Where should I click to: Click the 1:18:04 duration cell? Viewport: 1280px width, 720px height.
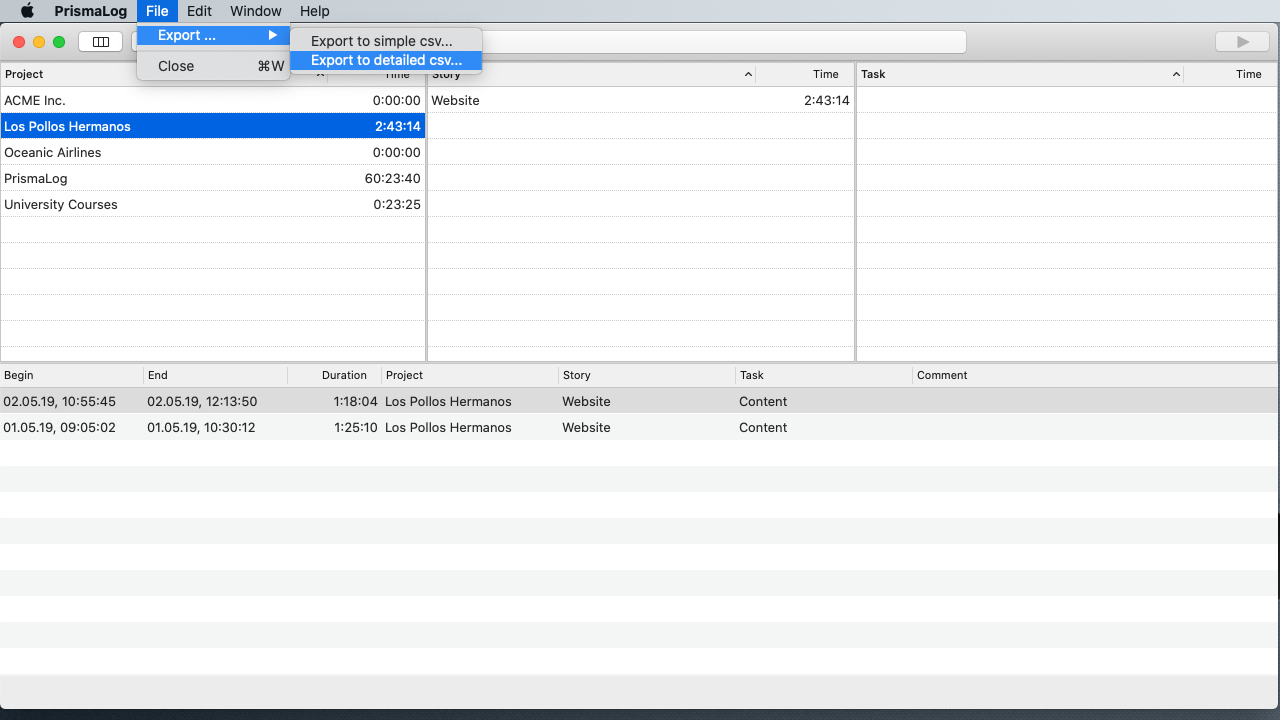pos(355,401)
